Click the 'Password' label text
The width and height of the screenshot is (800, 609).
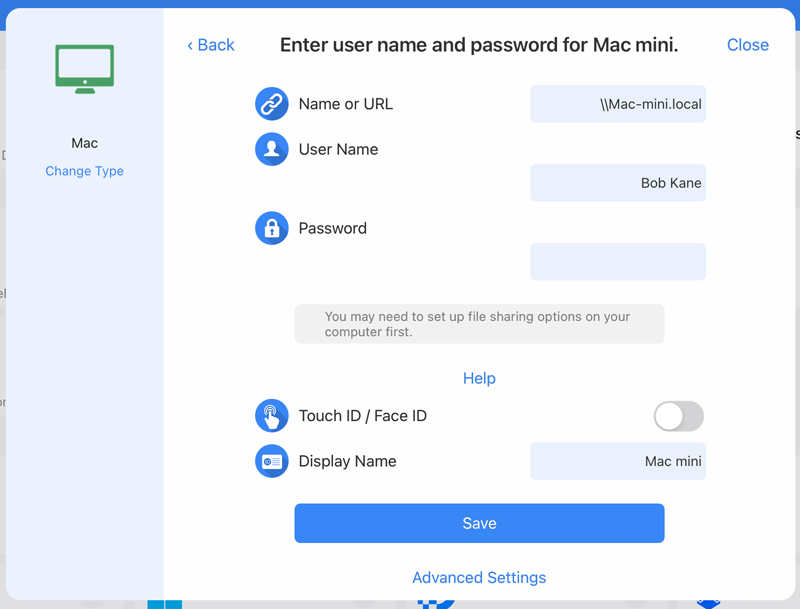coord(333,228)
